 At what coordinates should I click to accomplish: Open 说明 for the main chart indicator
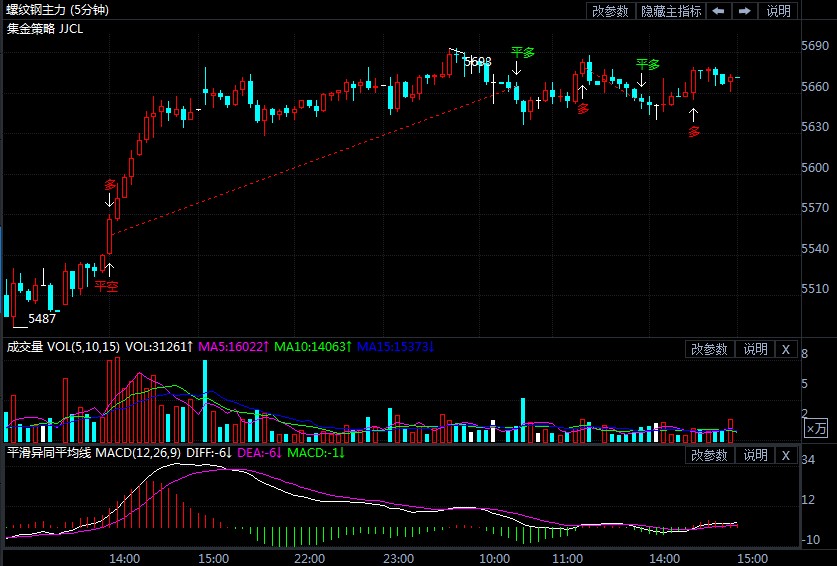[778, 11]
